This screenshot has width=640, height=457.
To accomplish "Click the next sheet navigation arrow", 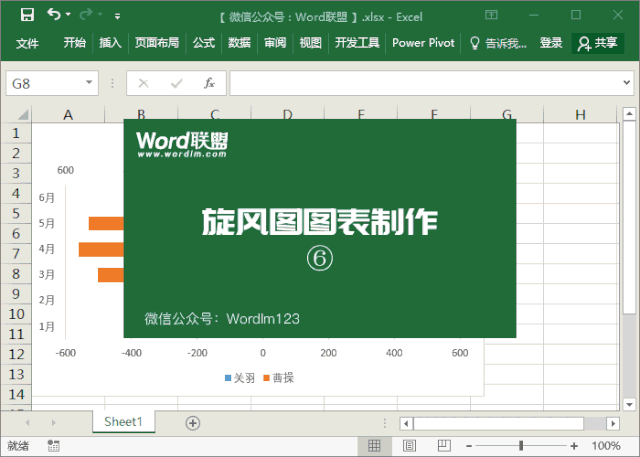I will 53,423.
